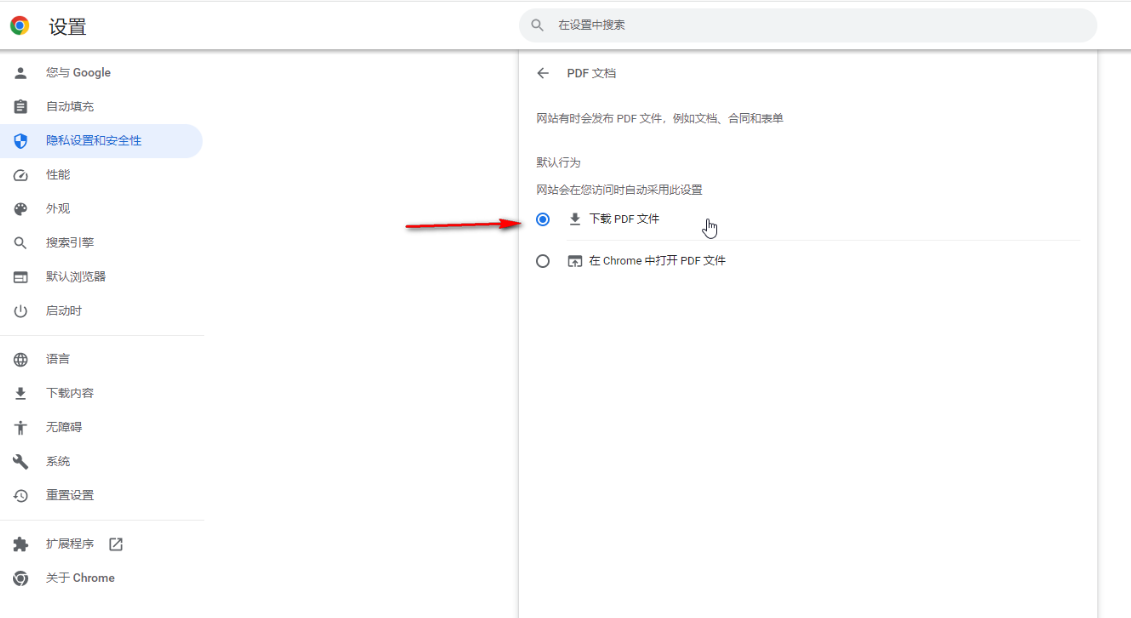
Task: Click the globe icon for 语言
Action: [20, 359]
